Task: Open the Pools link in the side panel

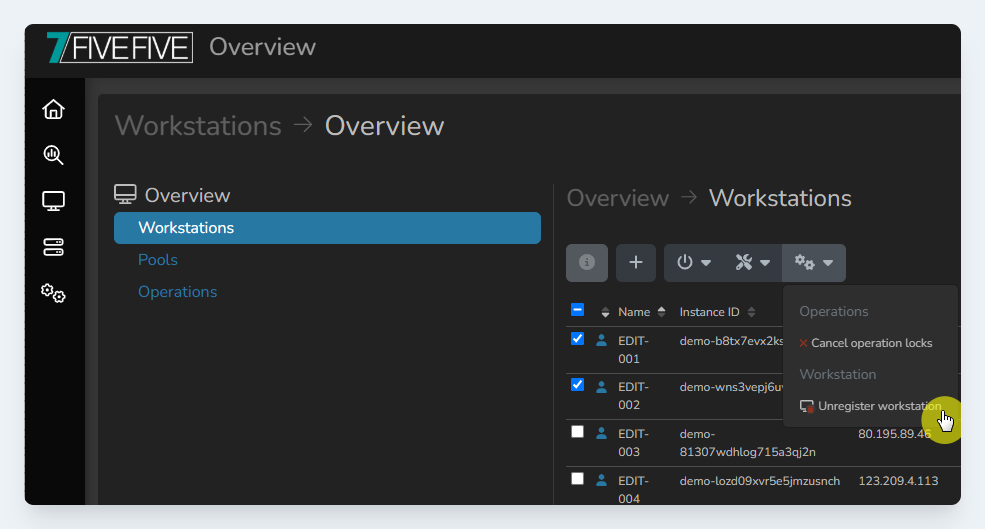Action: point(158,260)
